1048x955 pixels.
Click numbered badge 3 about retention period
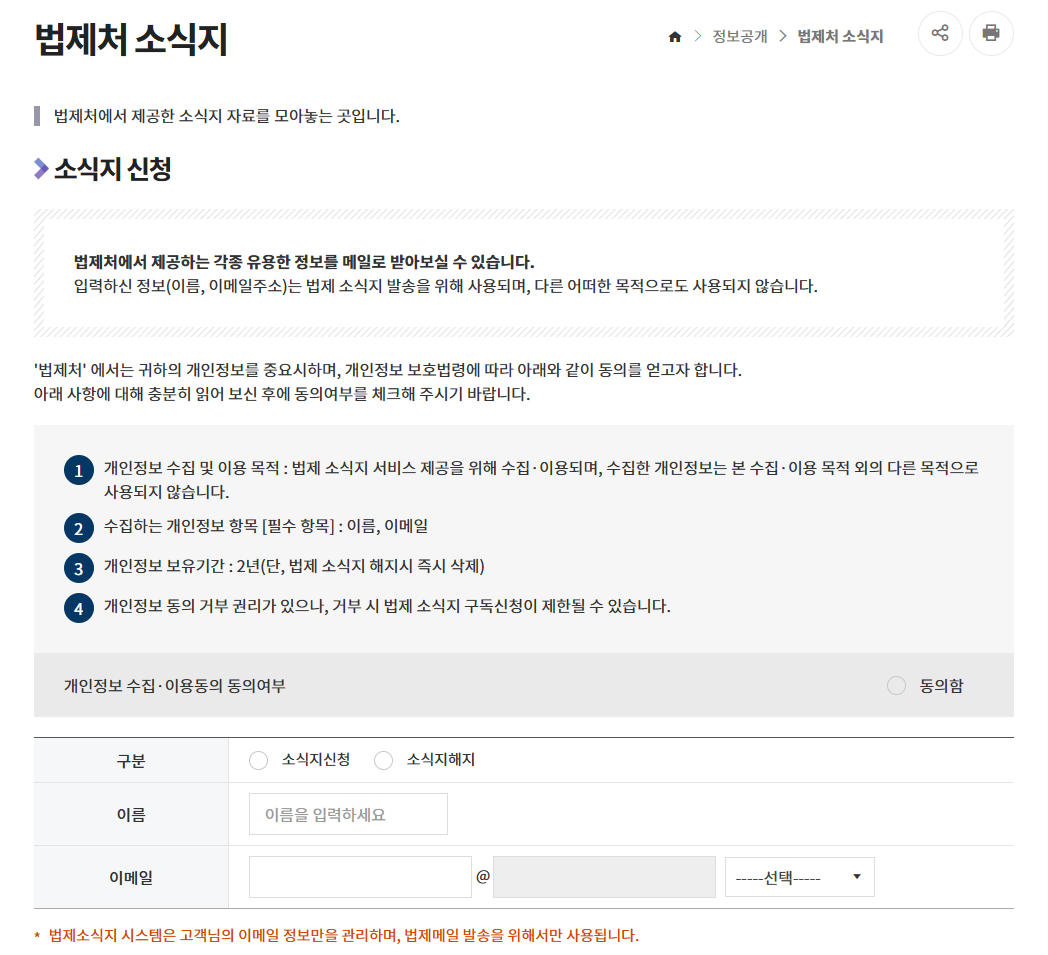pyautogui.click(x=78, y=566)
